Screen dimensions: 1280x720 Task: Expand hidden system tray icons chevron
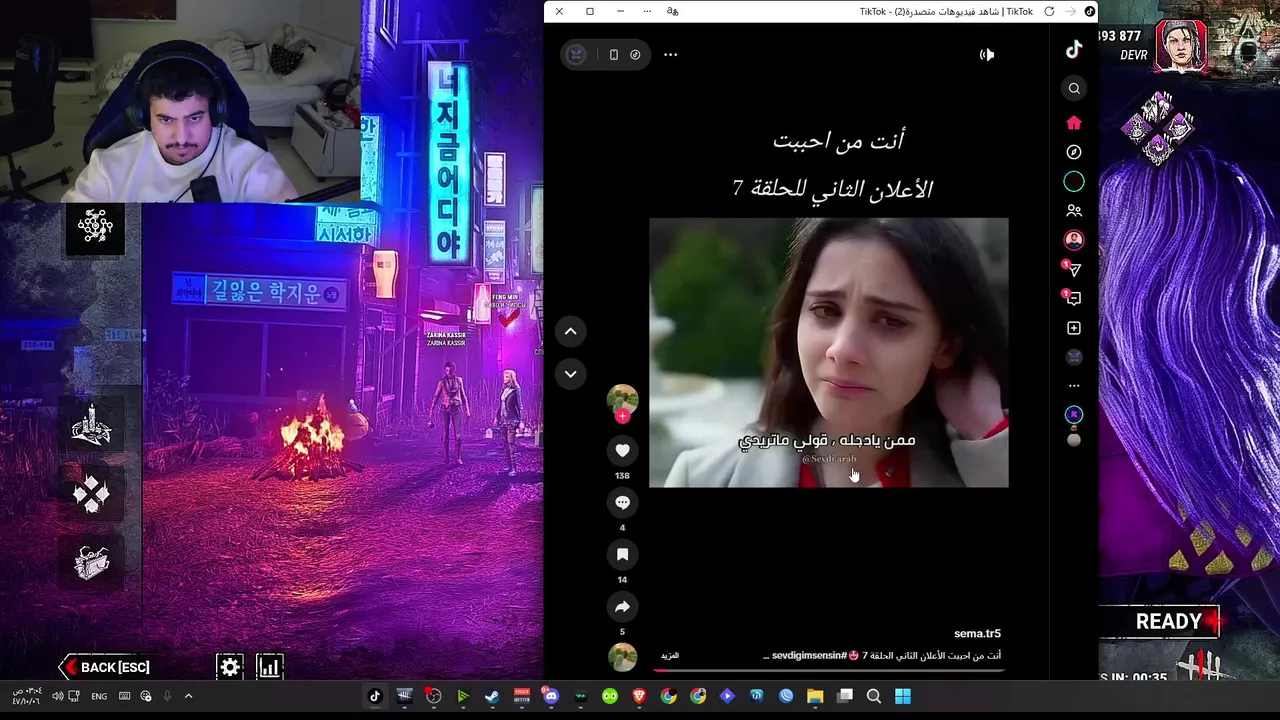coord(188,696)
